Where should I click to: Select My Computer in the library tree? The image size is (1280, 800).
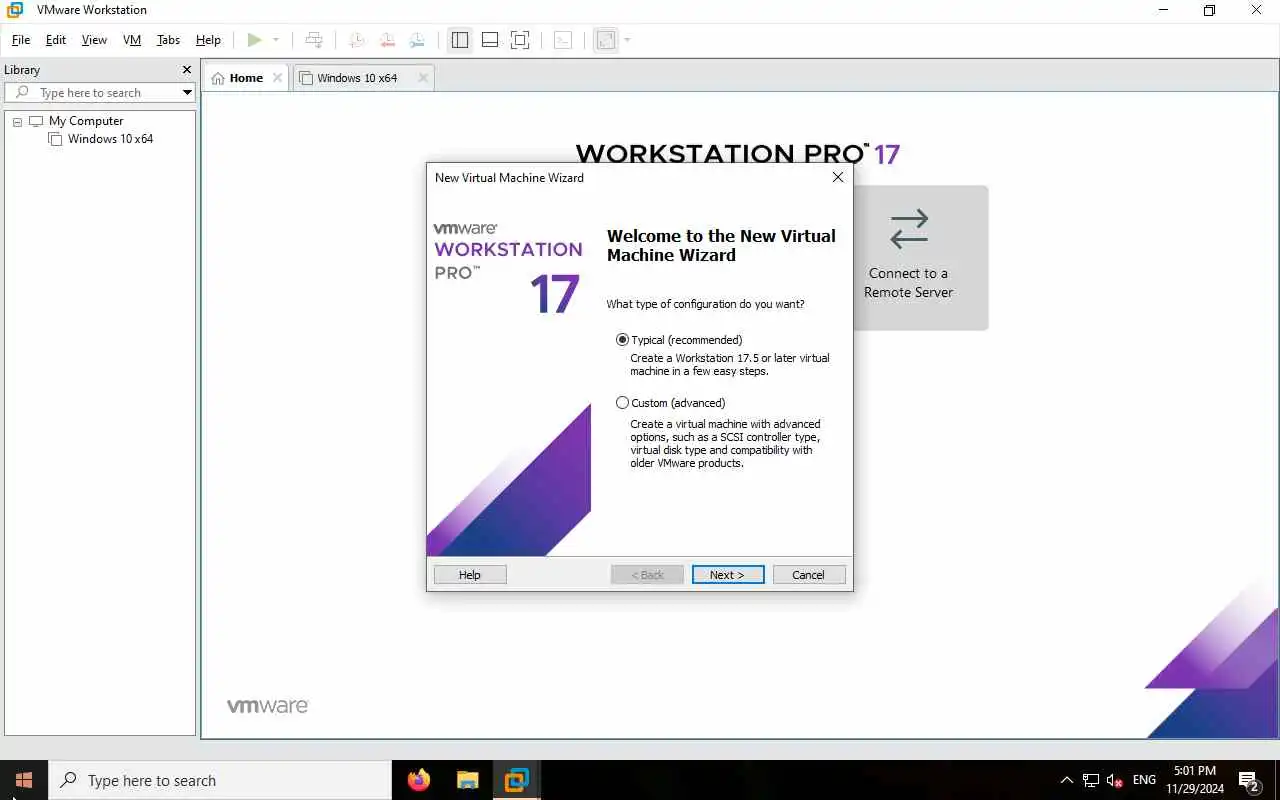86,121
